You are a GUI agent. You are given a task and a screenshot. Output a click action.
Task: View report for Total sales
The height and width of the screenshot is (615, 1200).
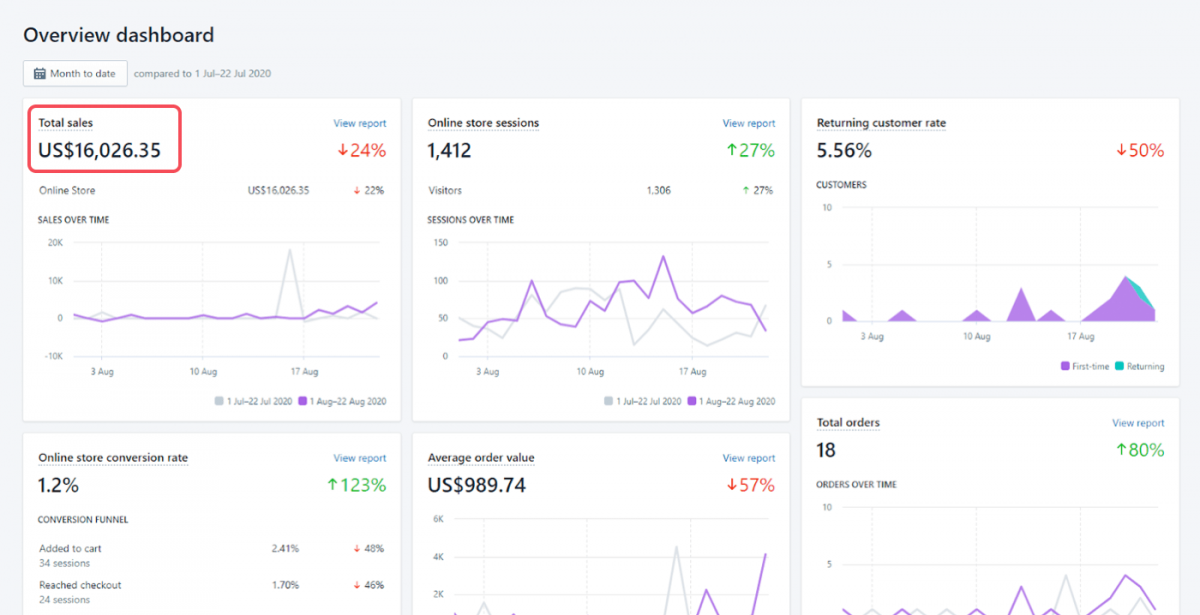click(360, 124)
